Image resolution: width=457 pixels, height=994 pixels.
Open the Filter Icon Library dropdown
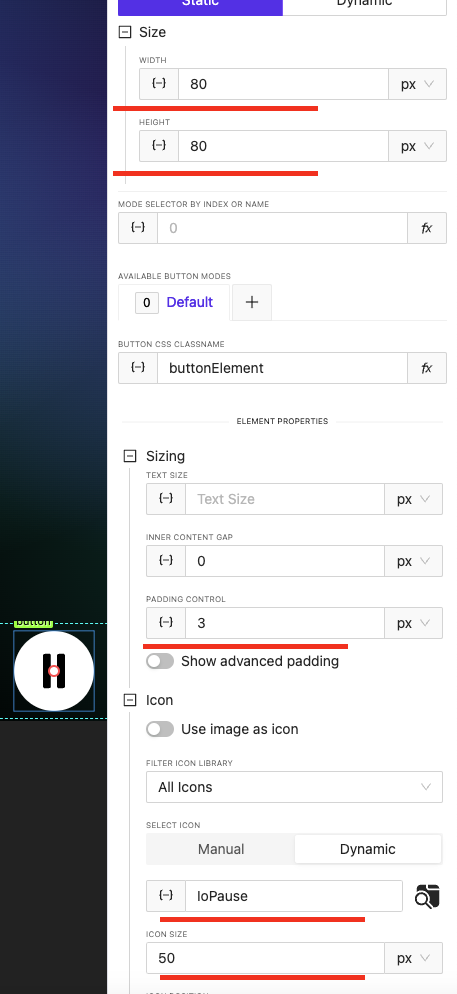pyautogui.click(x=294, y=787)
